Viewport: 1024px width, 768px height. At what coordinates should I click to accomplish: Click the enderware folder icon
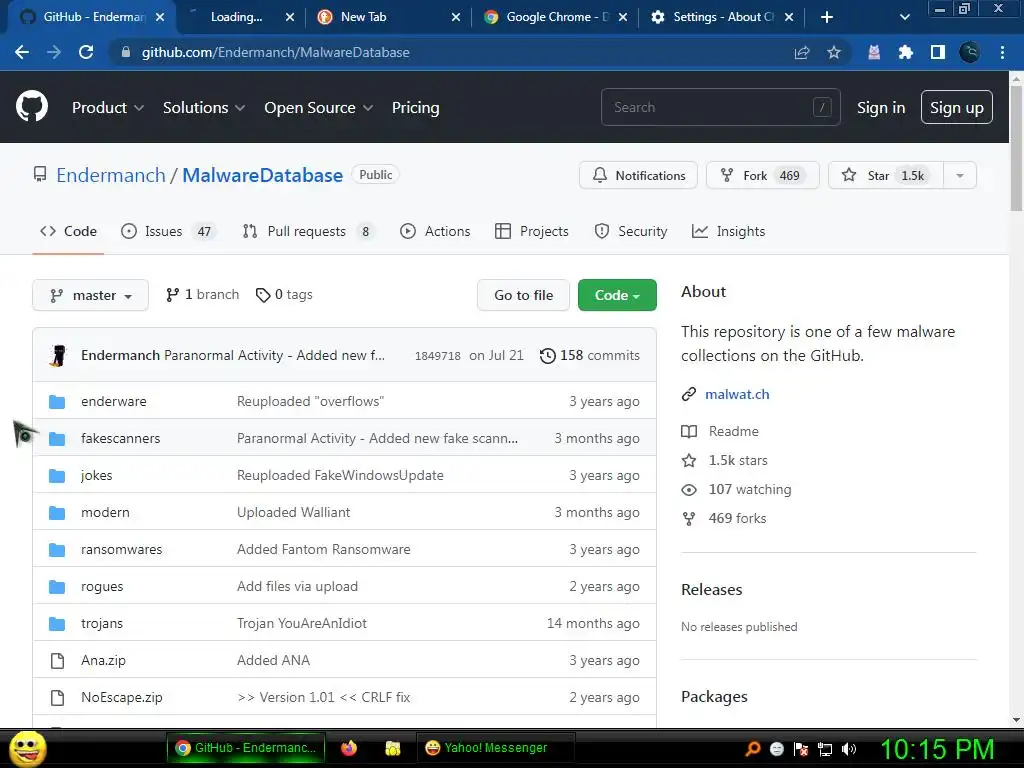pos(57,402)
